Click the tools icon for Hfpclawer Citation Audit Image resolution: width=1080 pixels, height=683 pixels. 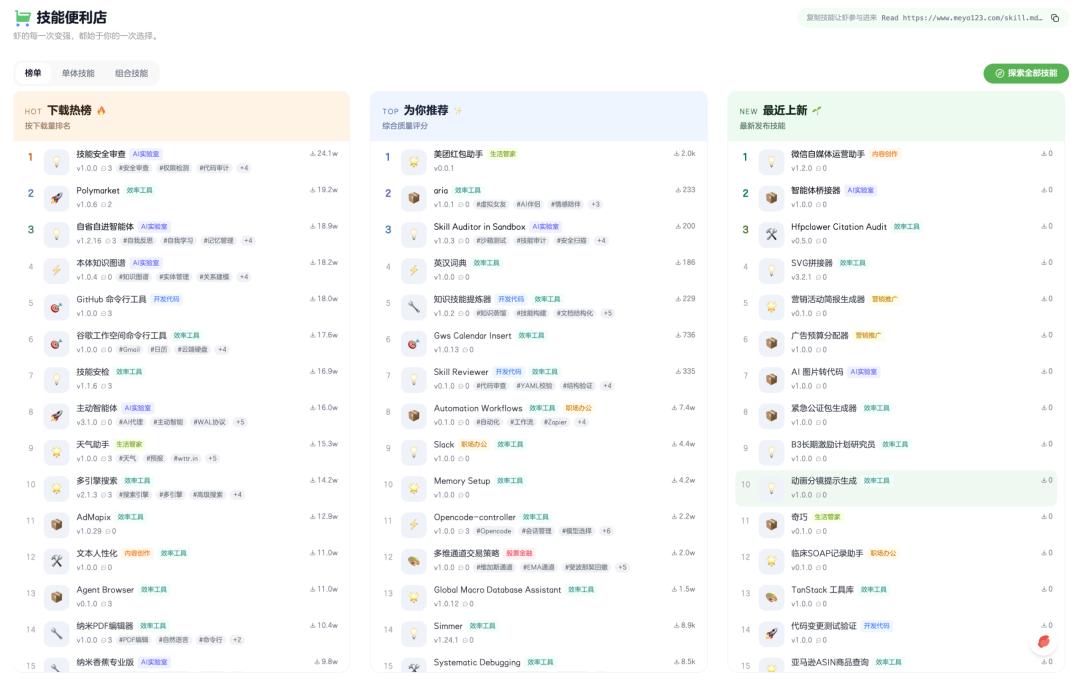(771, 234)
